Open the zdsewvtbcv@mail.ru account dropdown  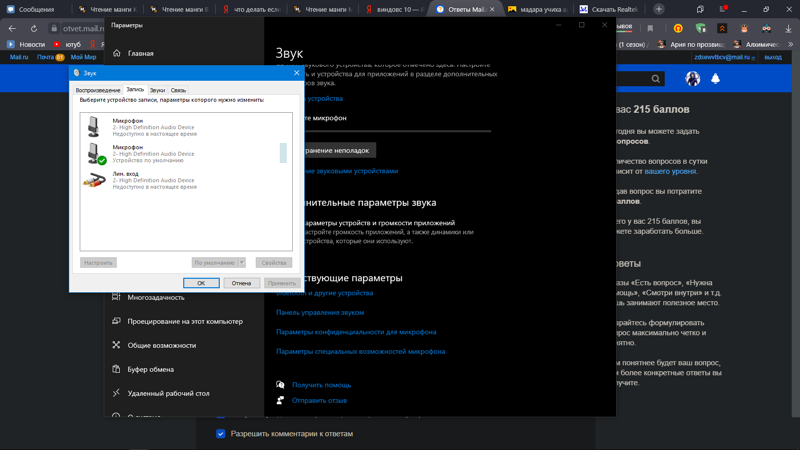(724, 57)
